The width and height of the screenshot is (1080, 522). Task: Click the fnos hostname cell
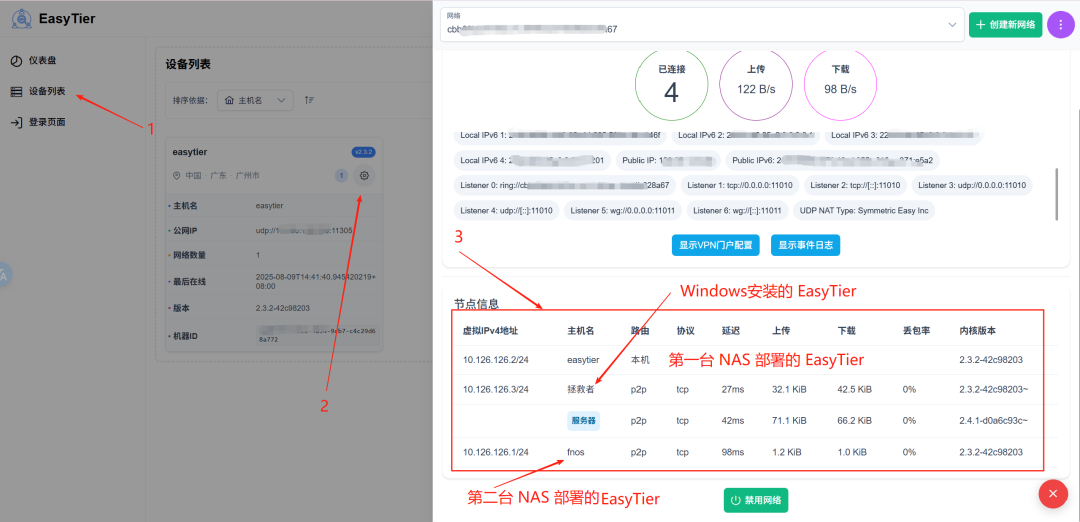point(576,452)
